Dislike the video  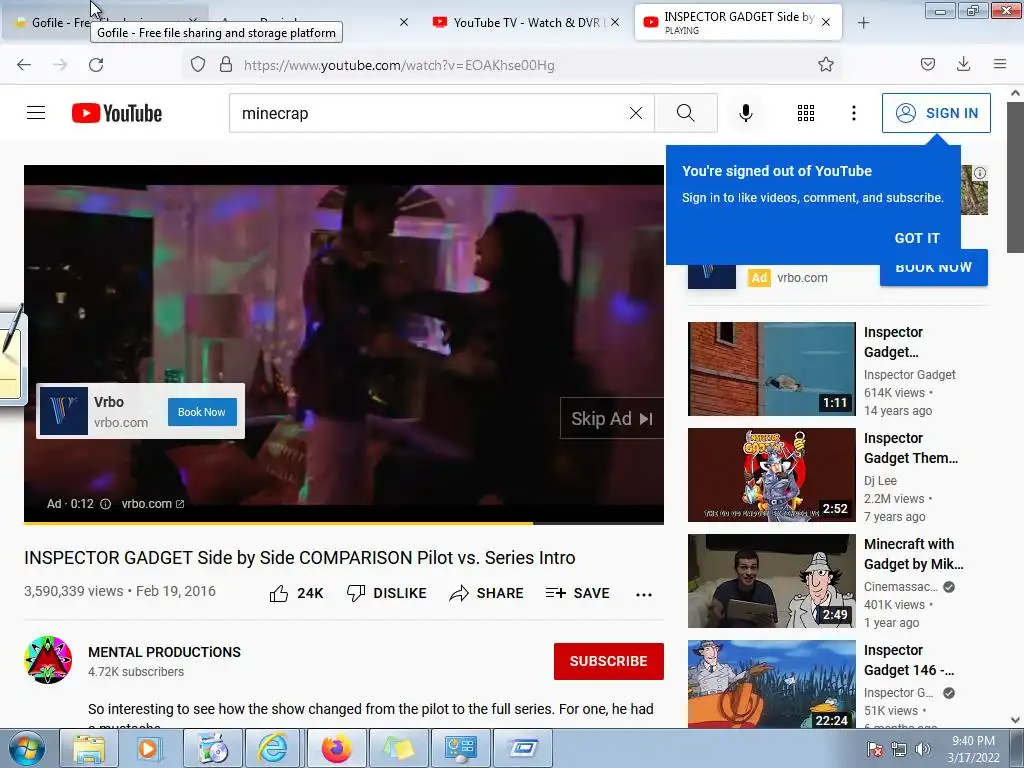386,593
